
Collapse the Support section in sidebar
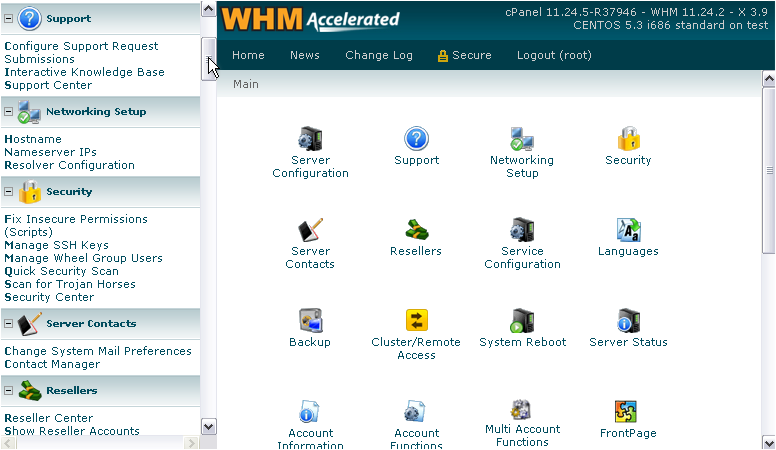(x=9, y=18)
